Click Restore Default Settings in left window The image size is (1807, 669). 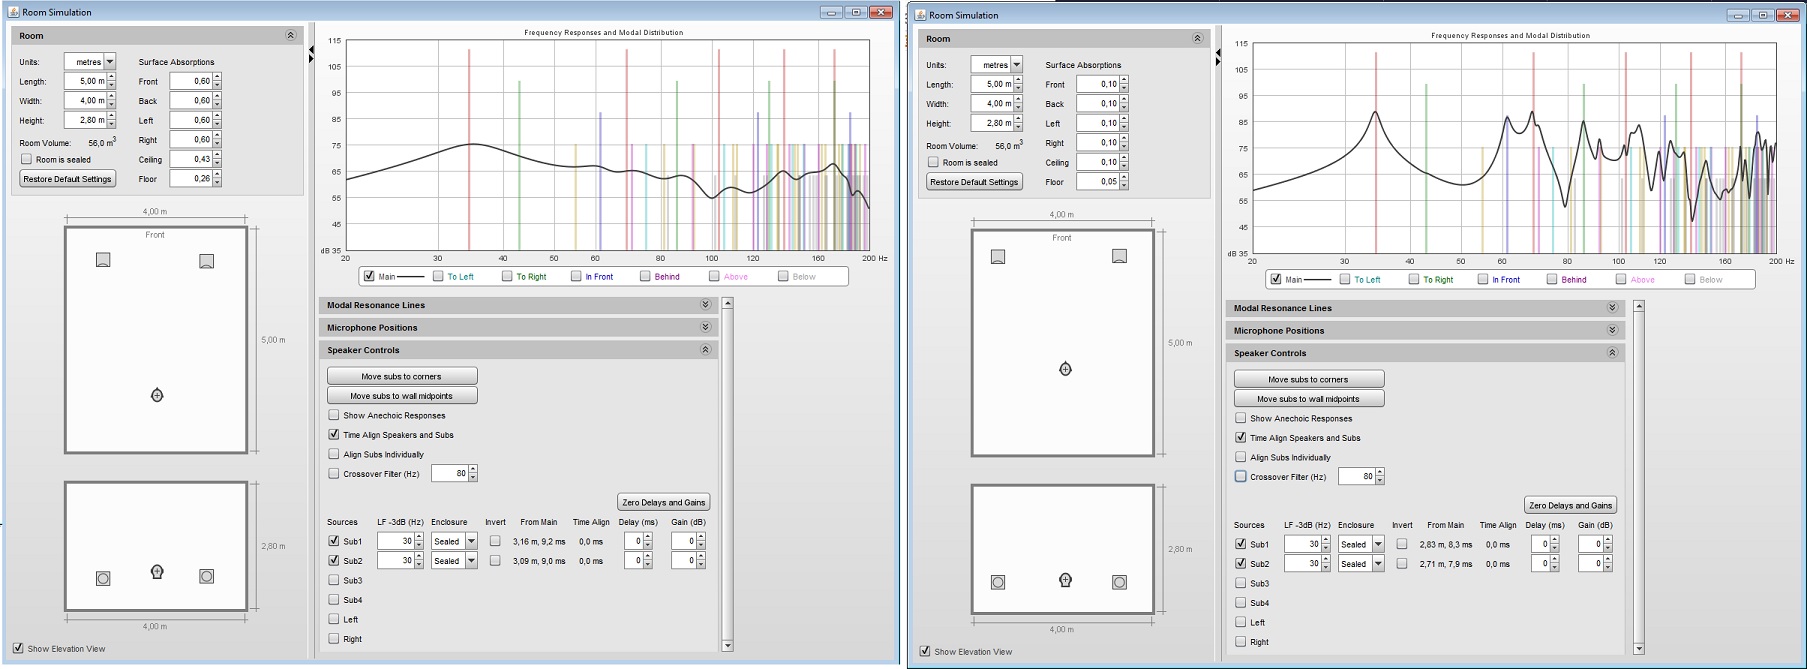click(68, 178)
